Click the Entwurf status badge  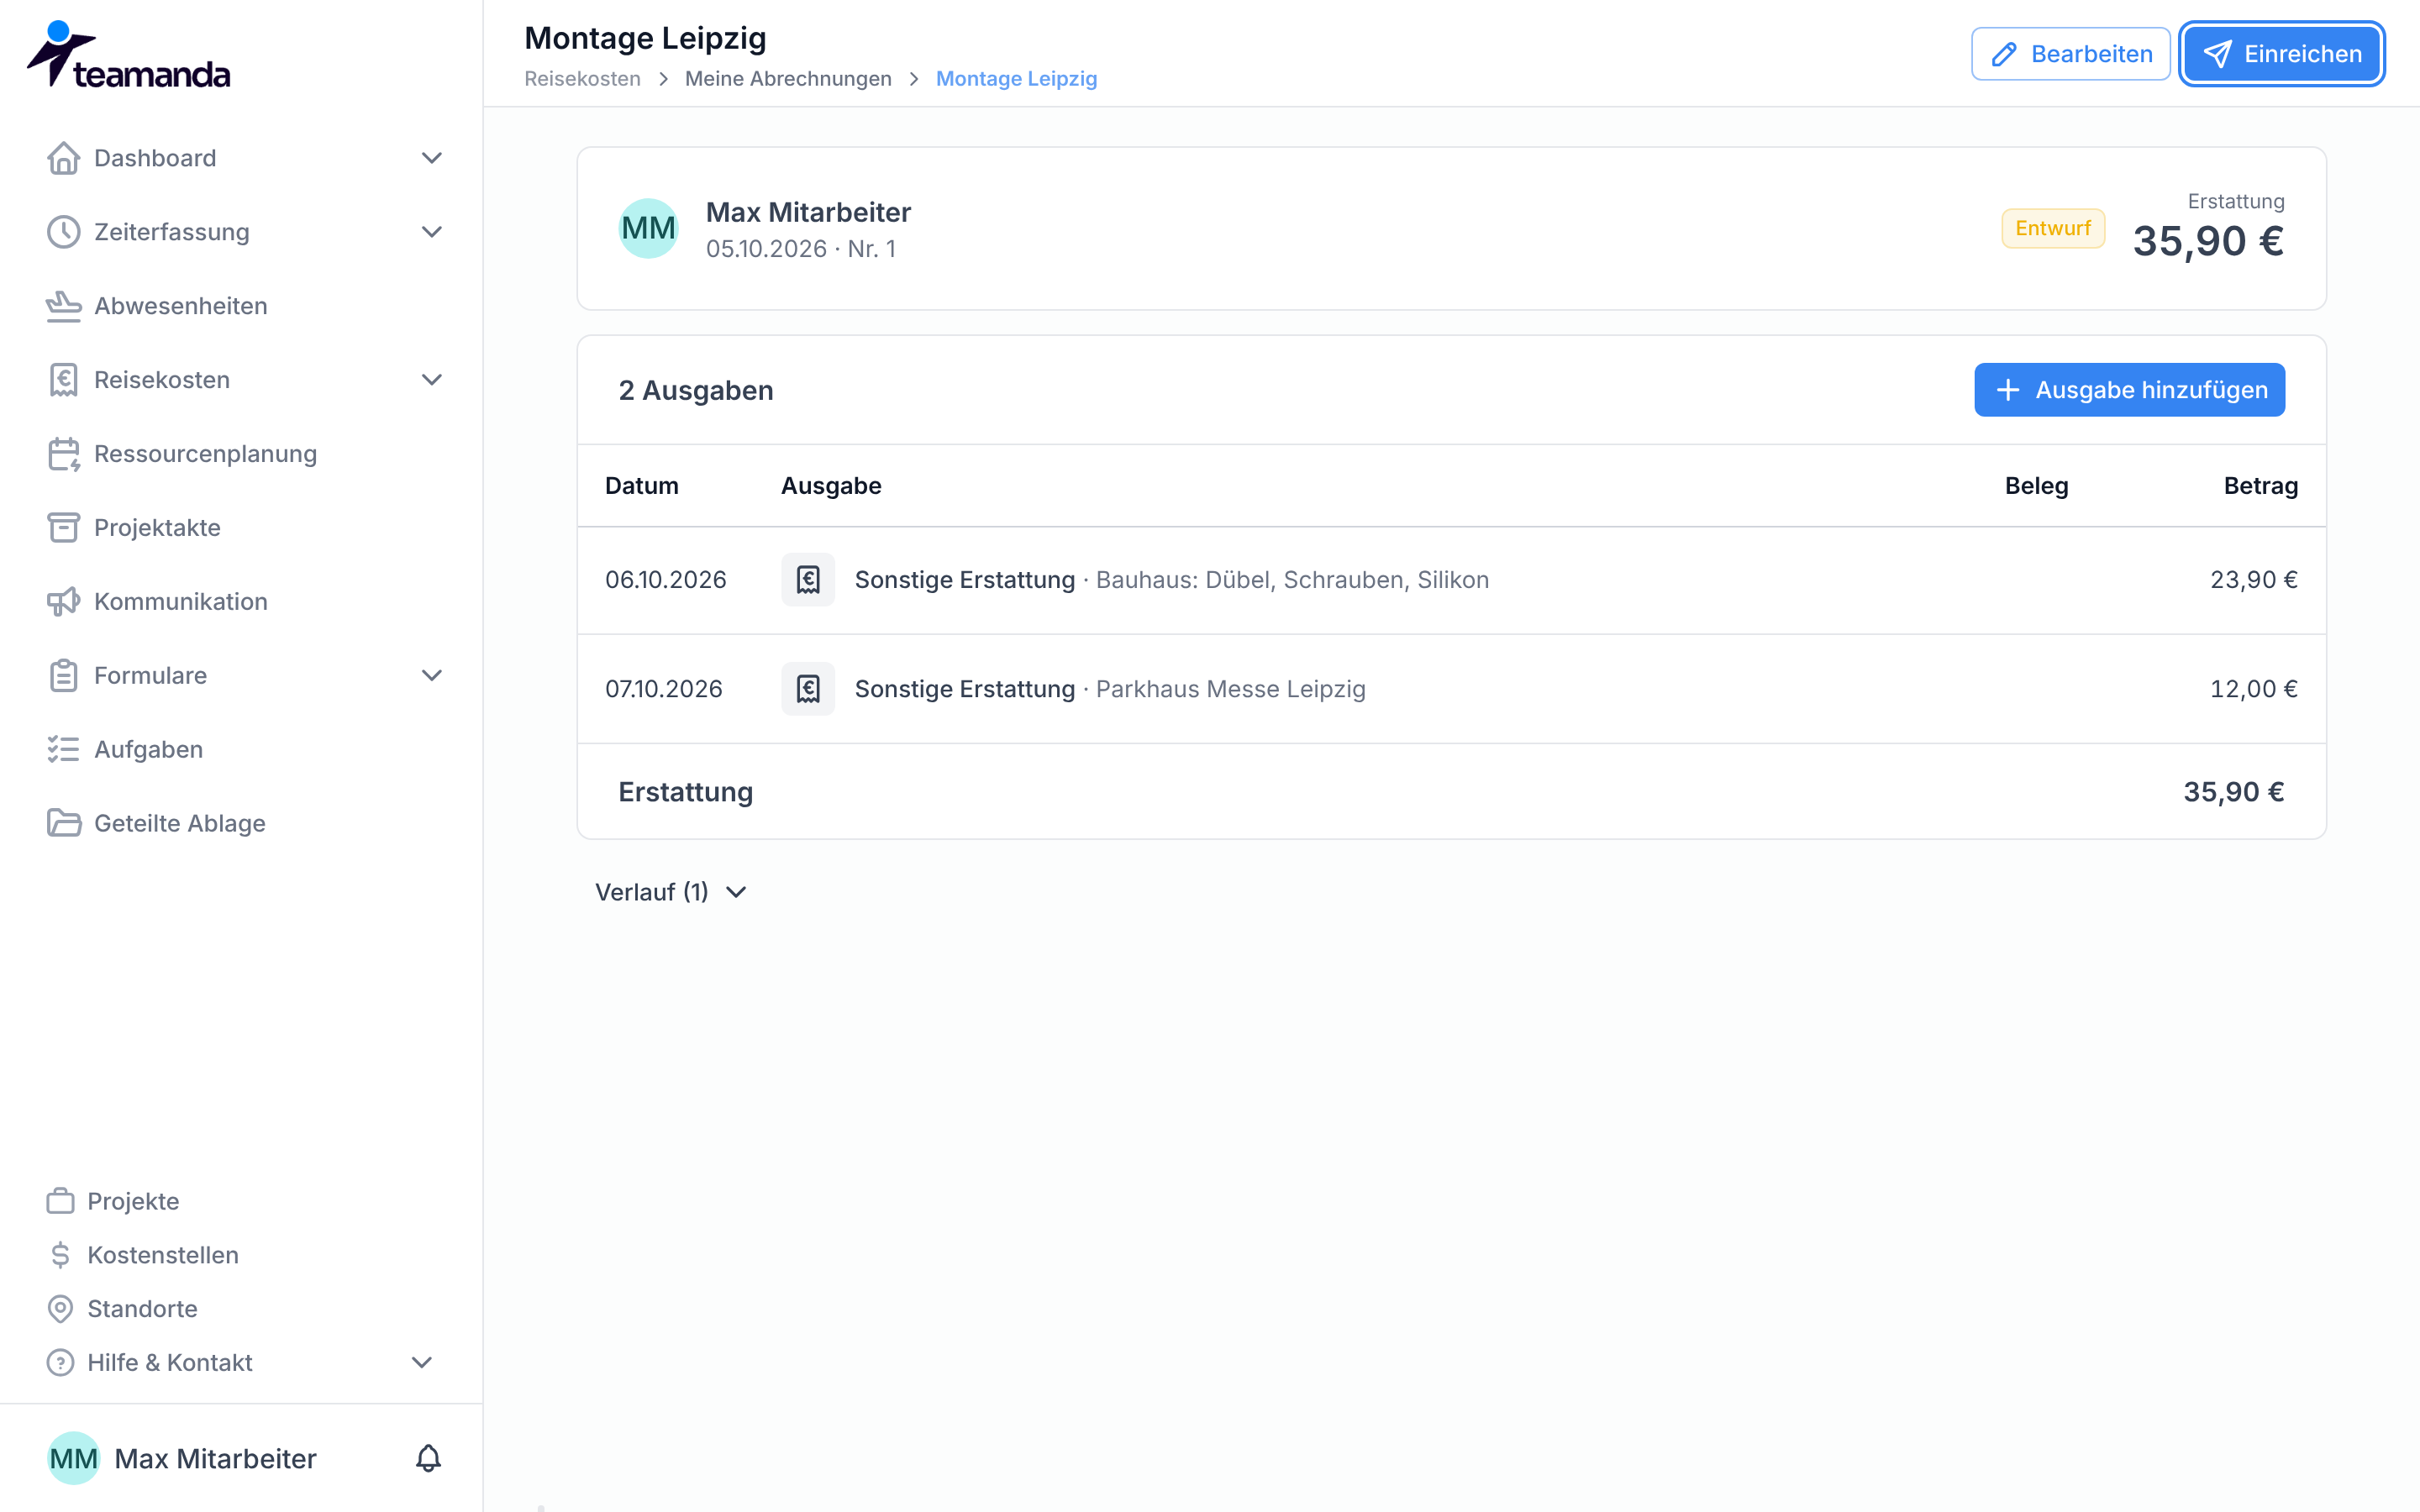(2052, 228)
